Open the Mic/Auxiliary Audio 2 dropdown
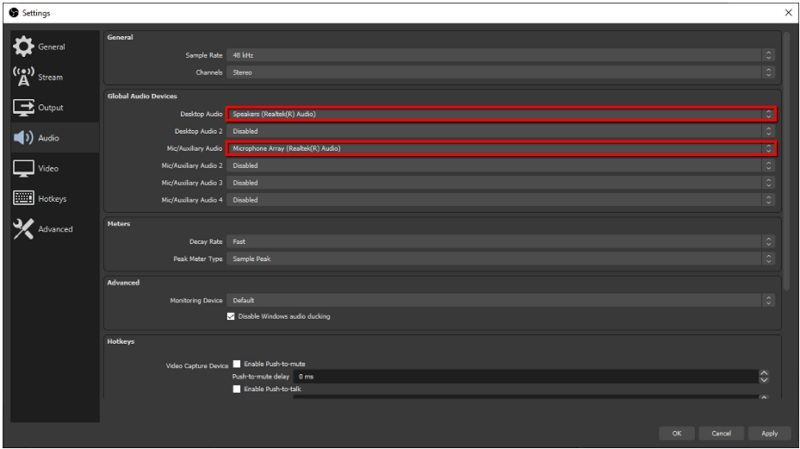The image size is (800, 449). (x=501, y=165)
